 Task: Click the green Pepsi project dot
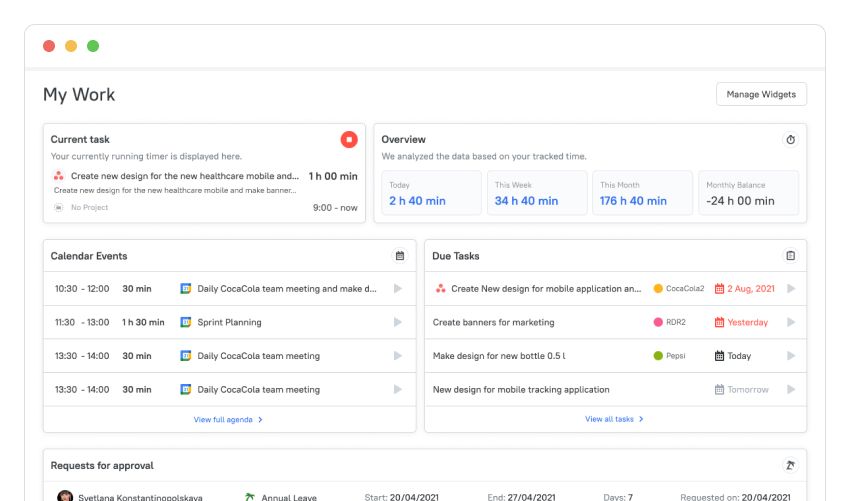click(x=658, y=356)
